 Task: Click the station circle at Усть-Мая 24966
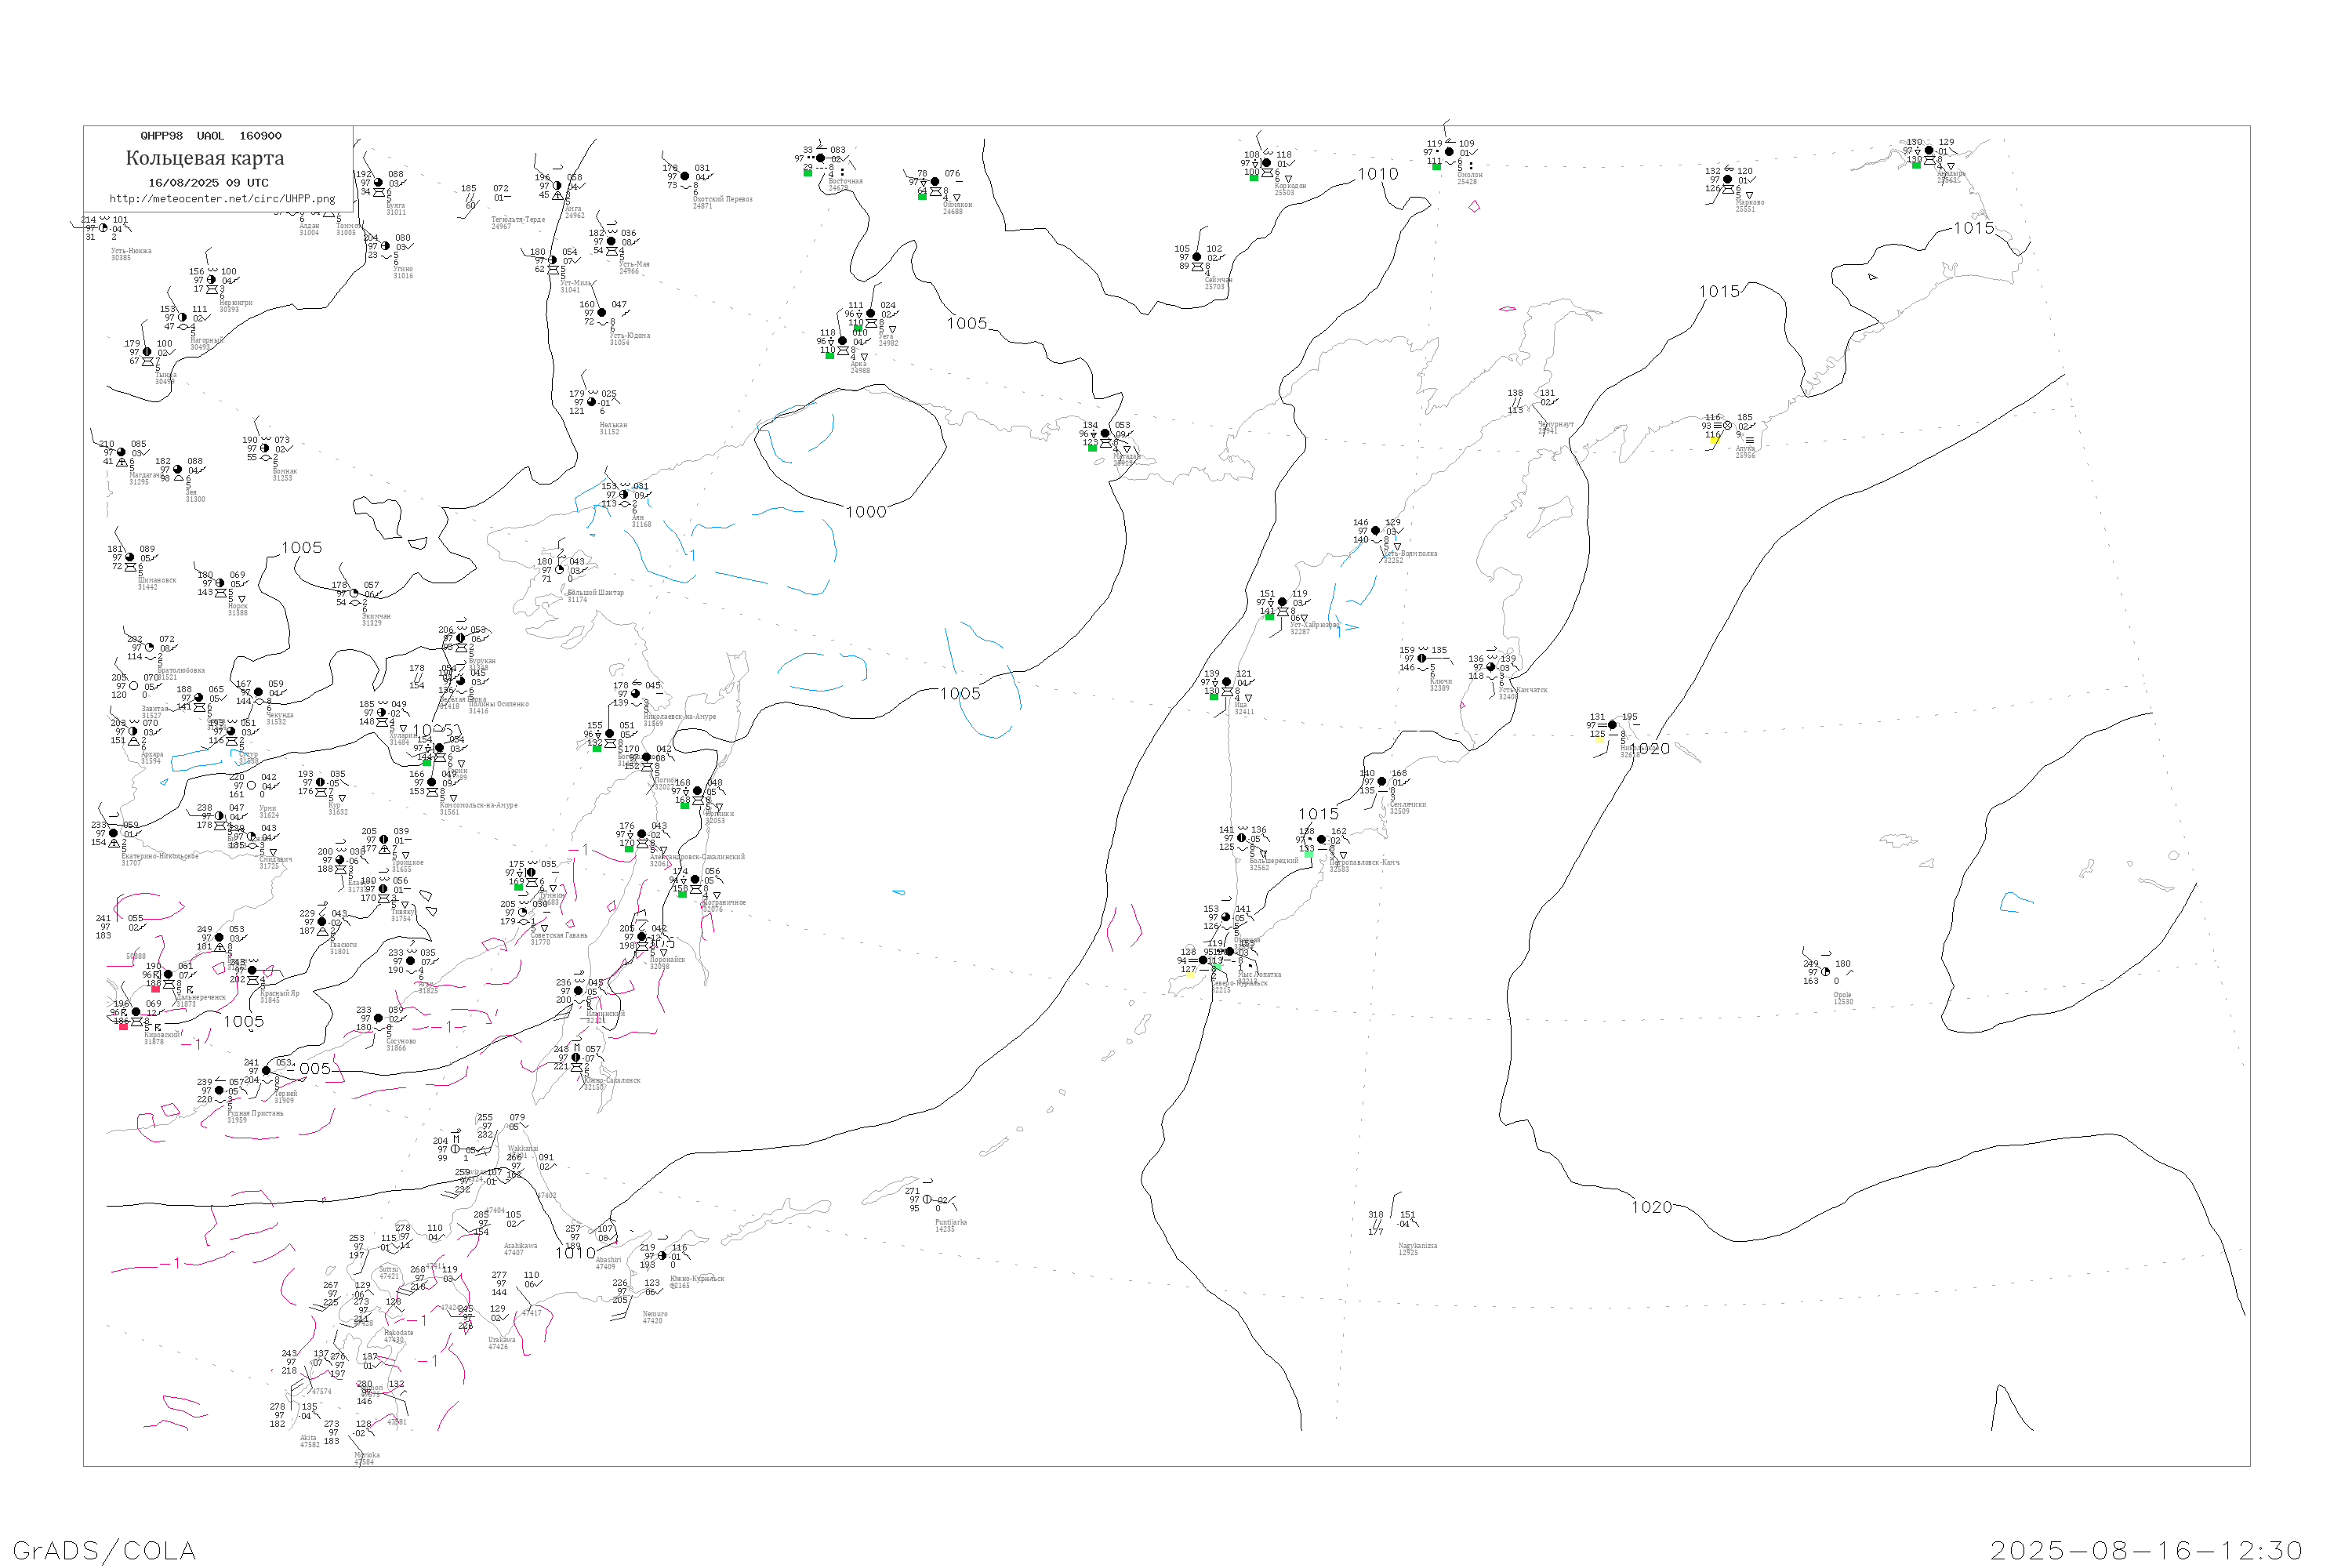click(612, 242)
